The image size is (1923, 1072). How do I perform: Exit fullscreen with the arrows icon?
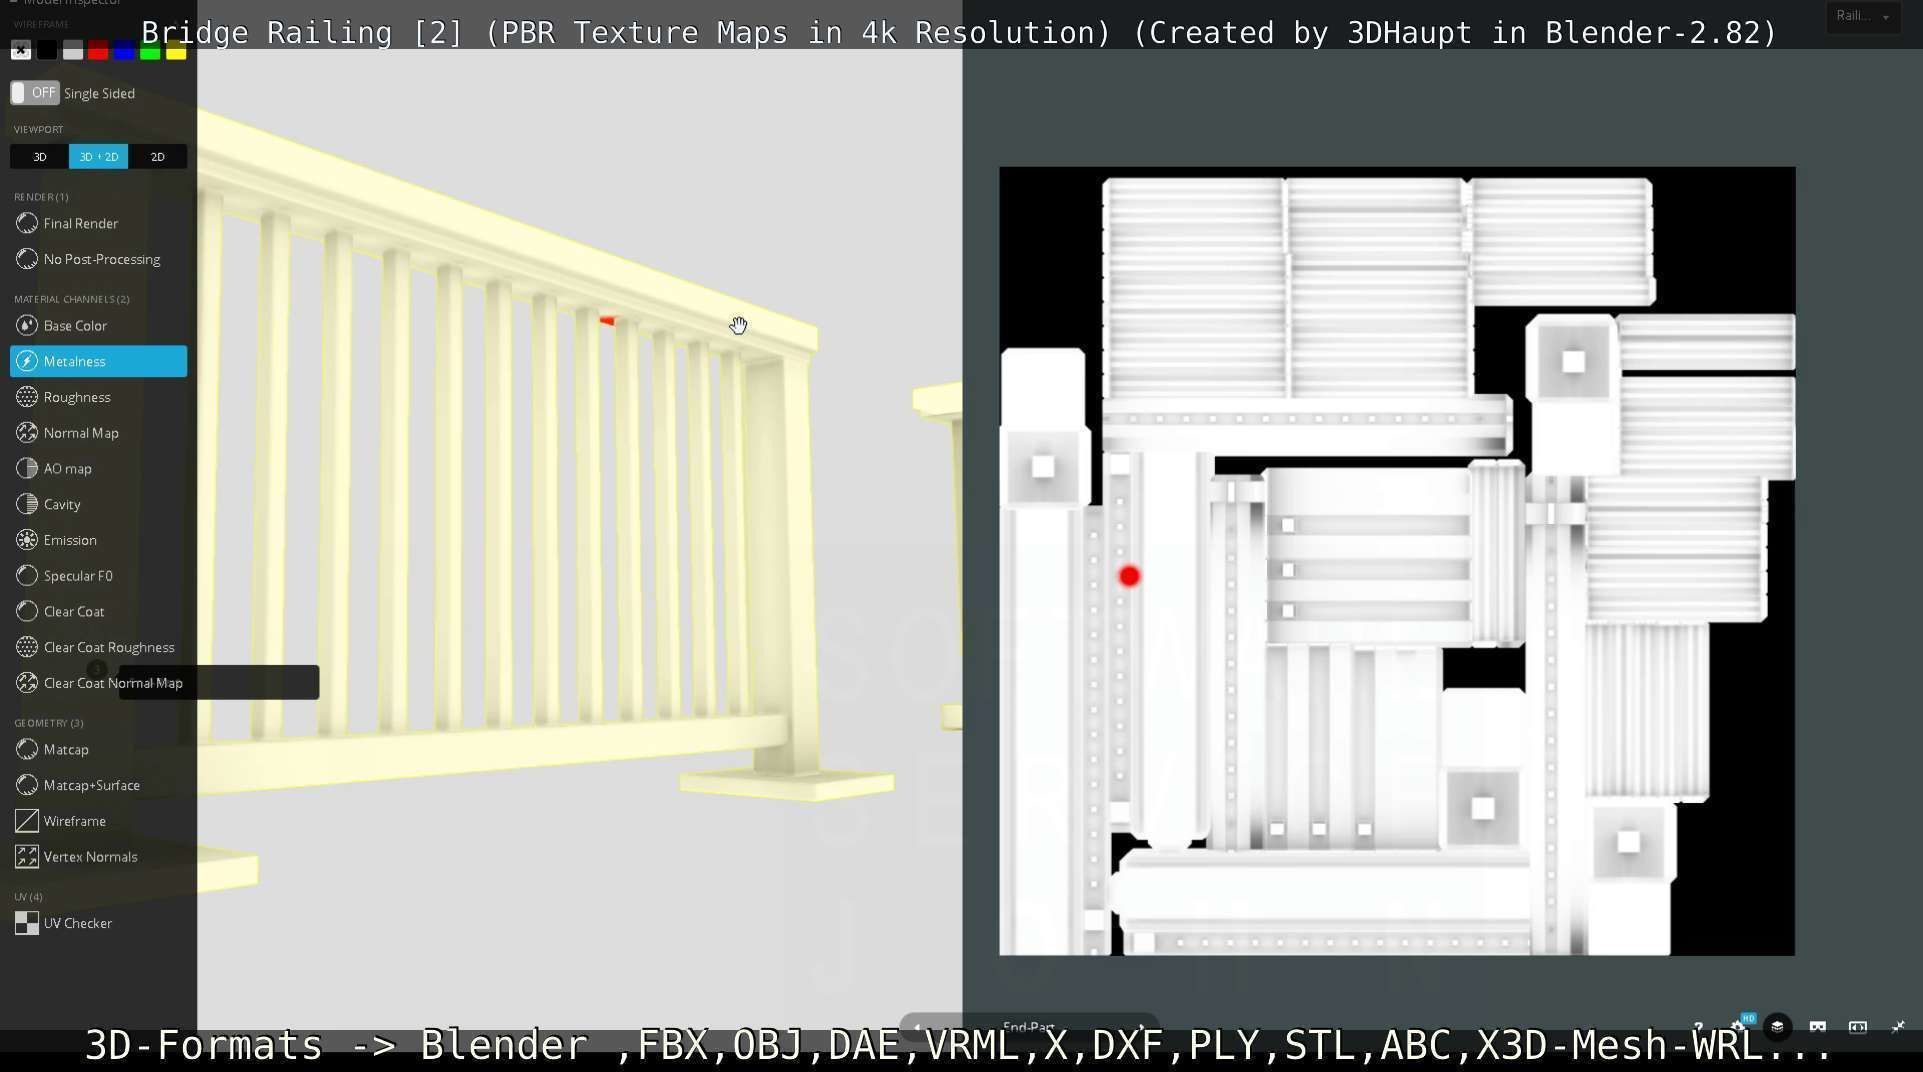tap(1898, 1027)
